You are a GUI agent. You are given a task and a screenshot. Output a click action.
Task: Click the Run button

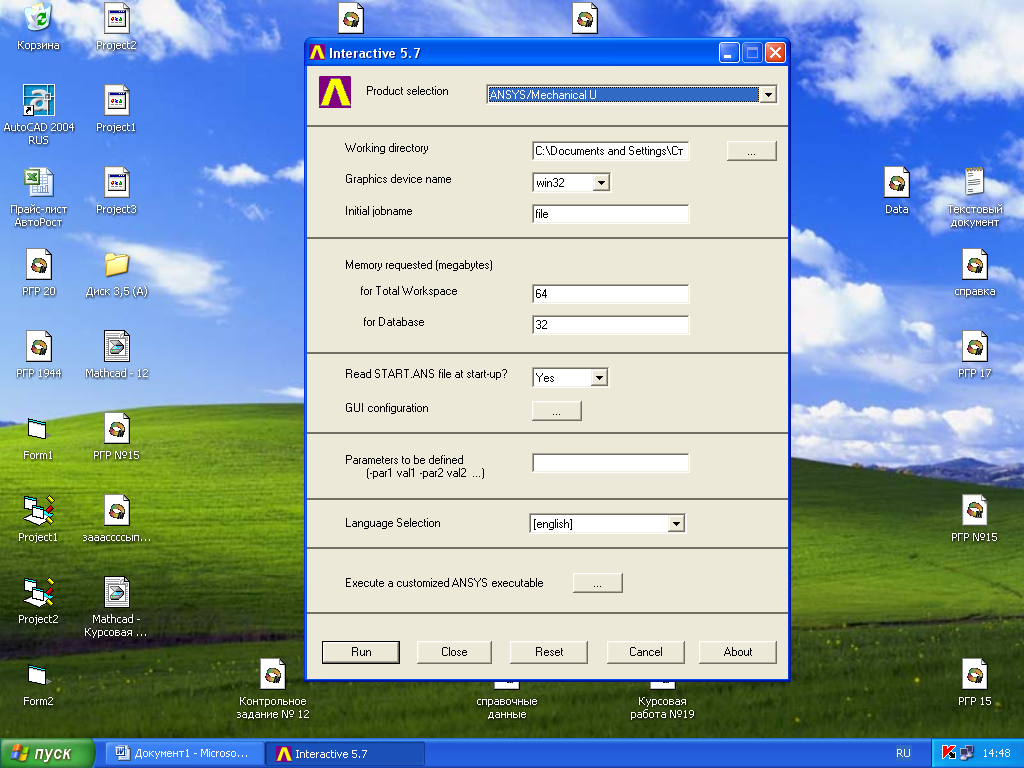(360, 652)
